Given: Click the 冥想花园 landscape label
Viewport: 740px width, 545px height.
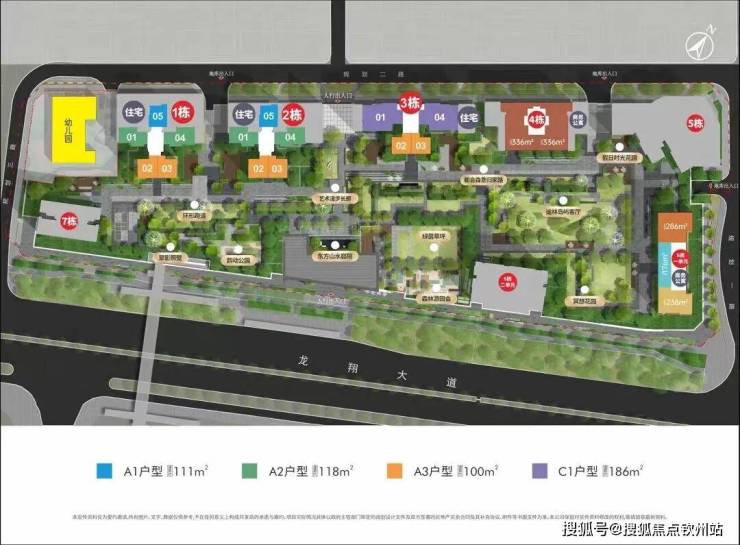Looking at the screenshot, I should pos(584,301).
